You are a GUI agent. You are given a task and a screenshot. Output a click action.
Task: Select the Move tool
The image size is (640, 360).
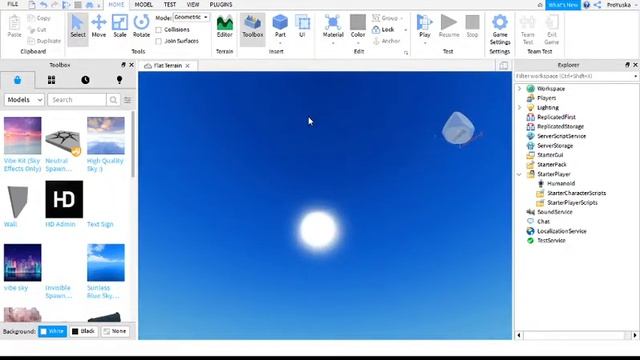(99, 27)
